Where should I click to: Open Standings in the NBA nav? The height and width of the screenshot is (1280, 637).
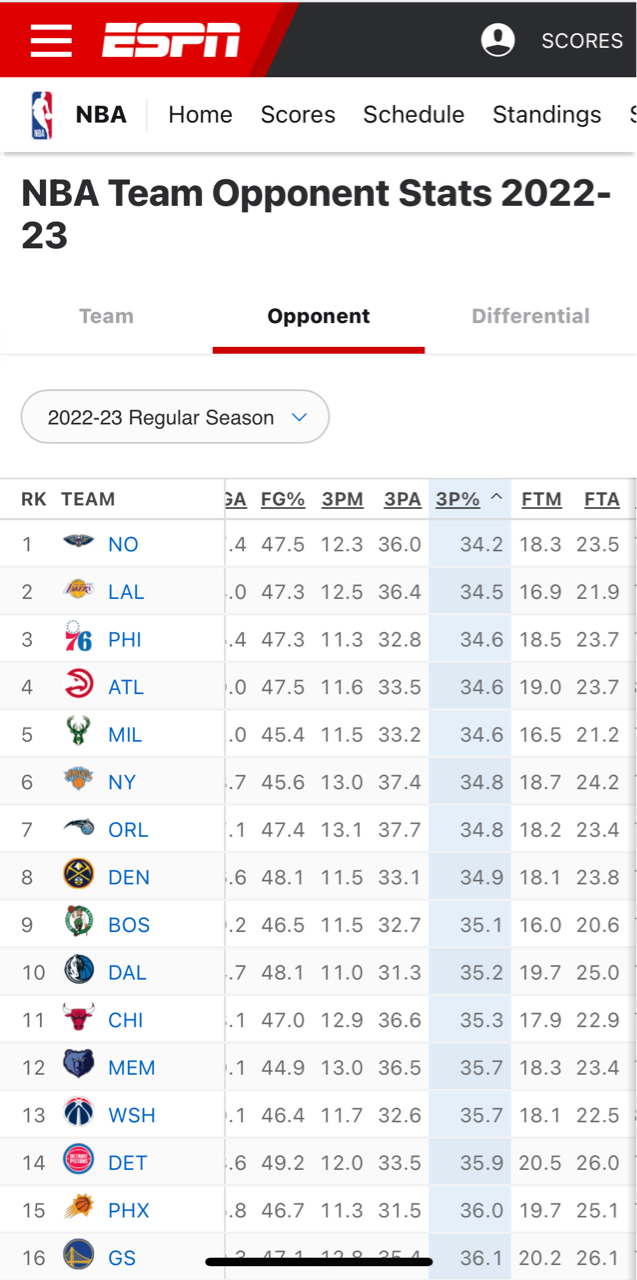tap(547, 115)
